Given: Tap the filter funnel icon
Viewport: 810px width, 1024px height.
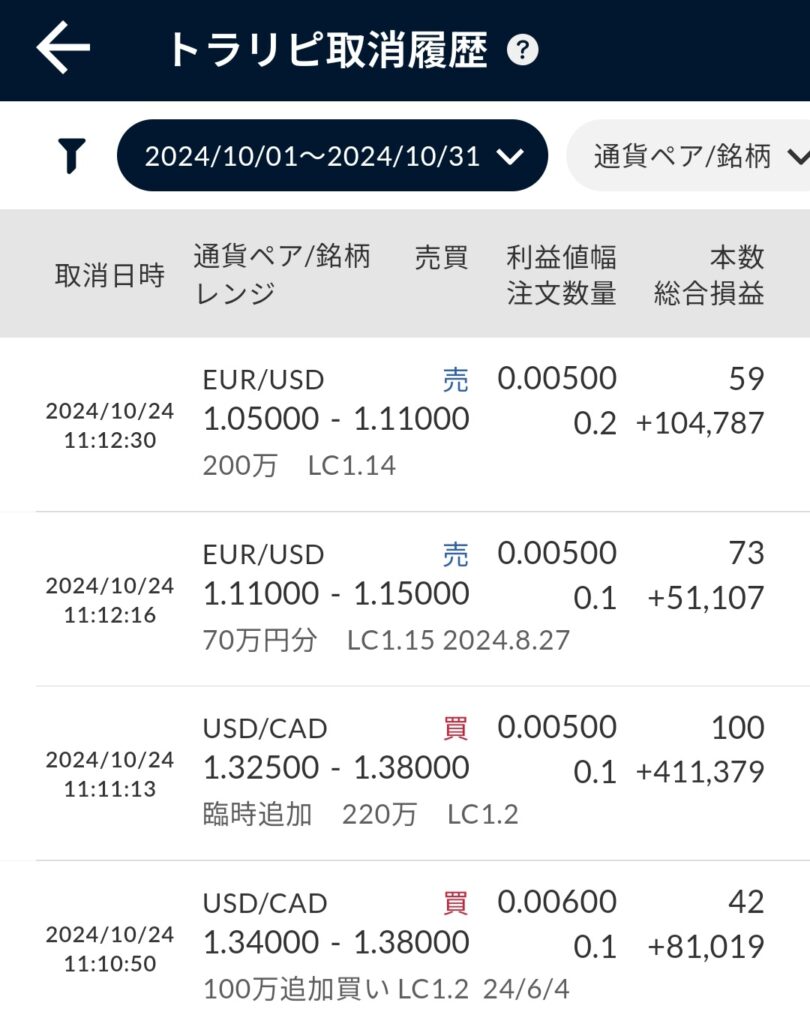Looking at the screenshot, I should pos(71,155).
